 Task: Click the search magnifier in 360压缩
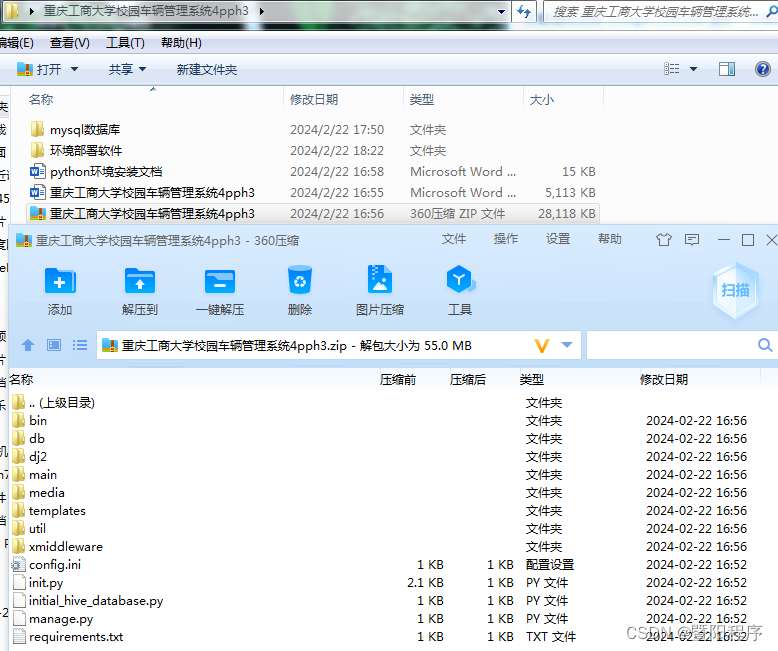(765, 345)
